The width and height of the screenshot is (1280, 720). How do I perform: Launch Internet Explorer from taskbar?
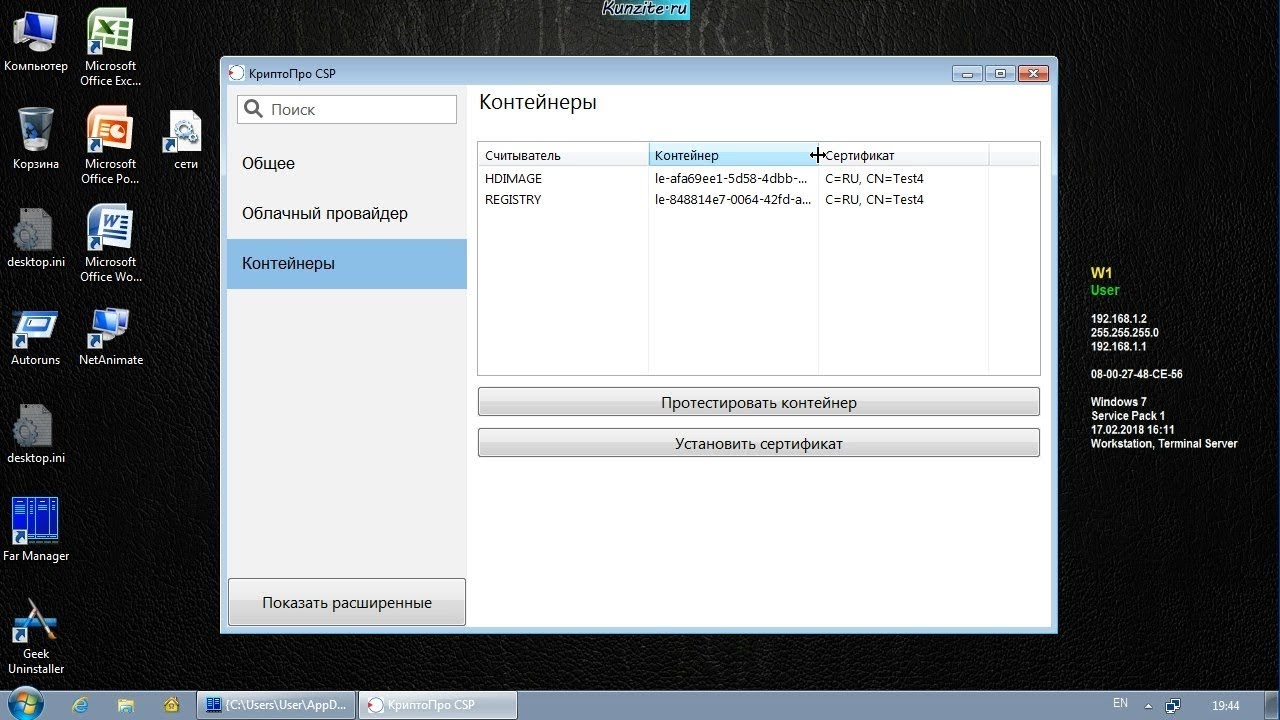[x=80, y=705]
